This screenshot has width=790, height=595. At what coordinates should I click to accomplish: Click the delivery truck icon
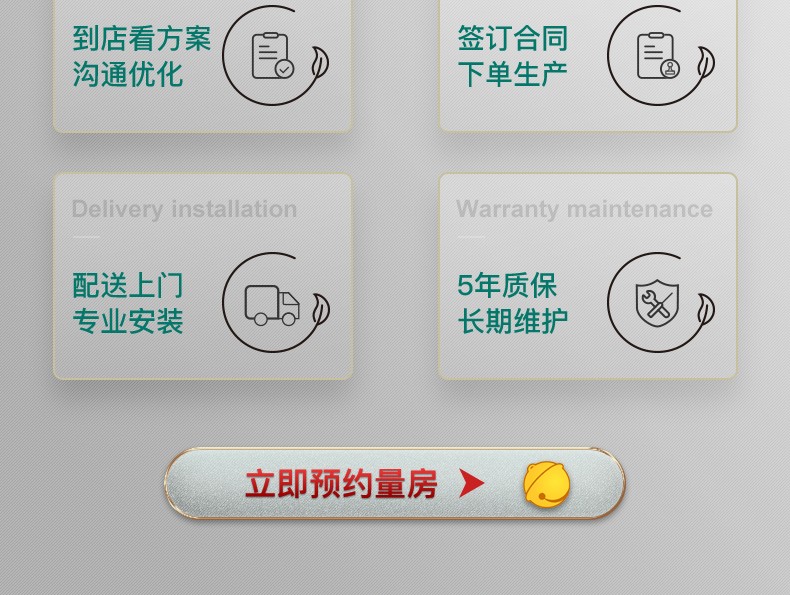(272, 305)
